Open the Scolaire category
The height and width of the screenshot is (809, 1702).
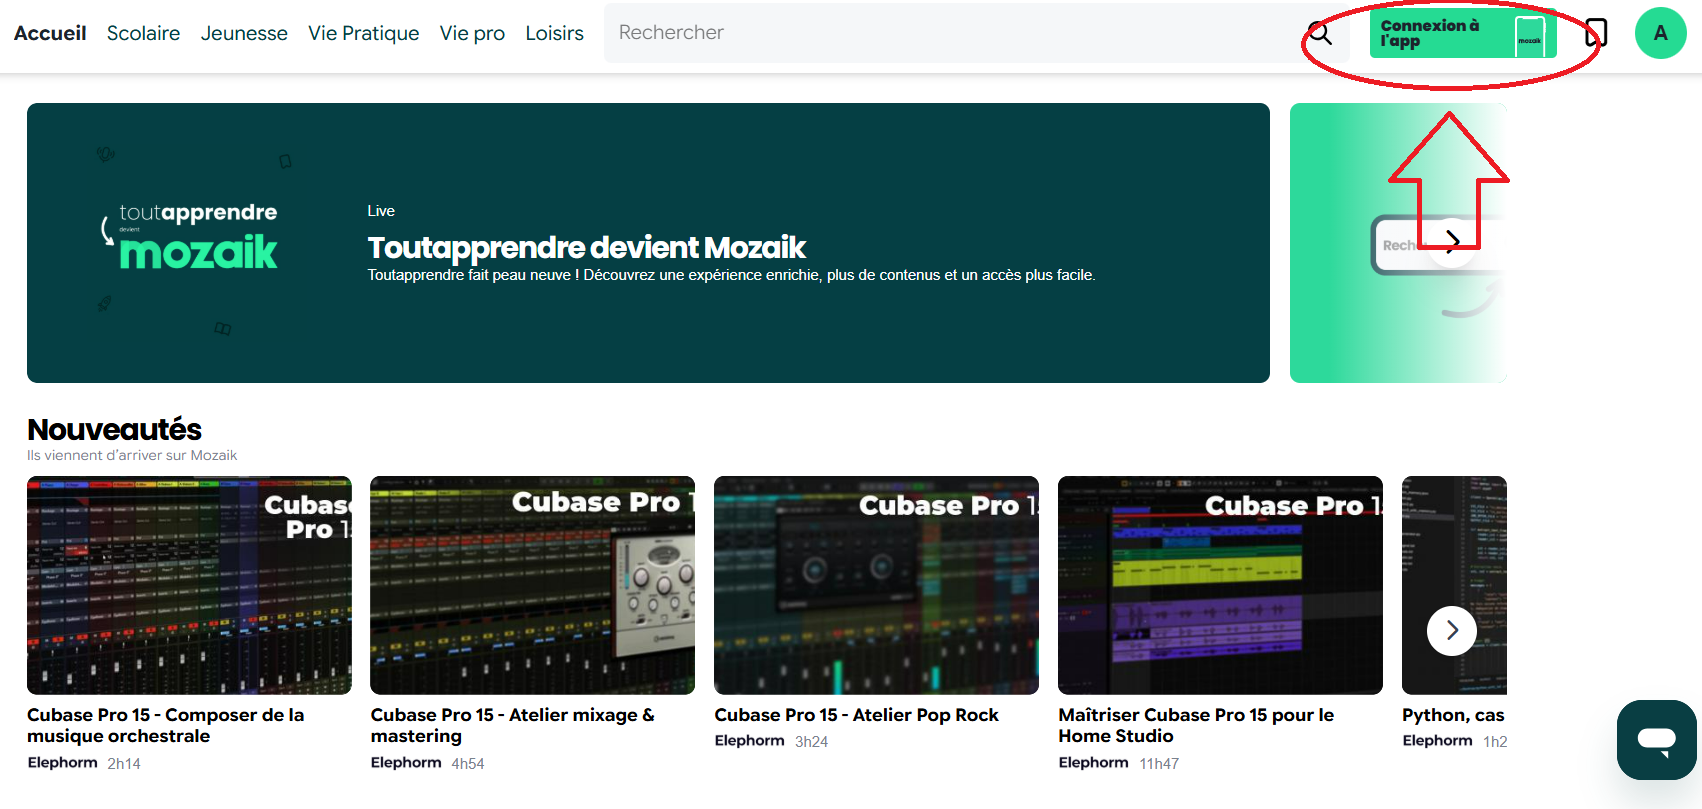pyautogui.click(x=143, y=33)
